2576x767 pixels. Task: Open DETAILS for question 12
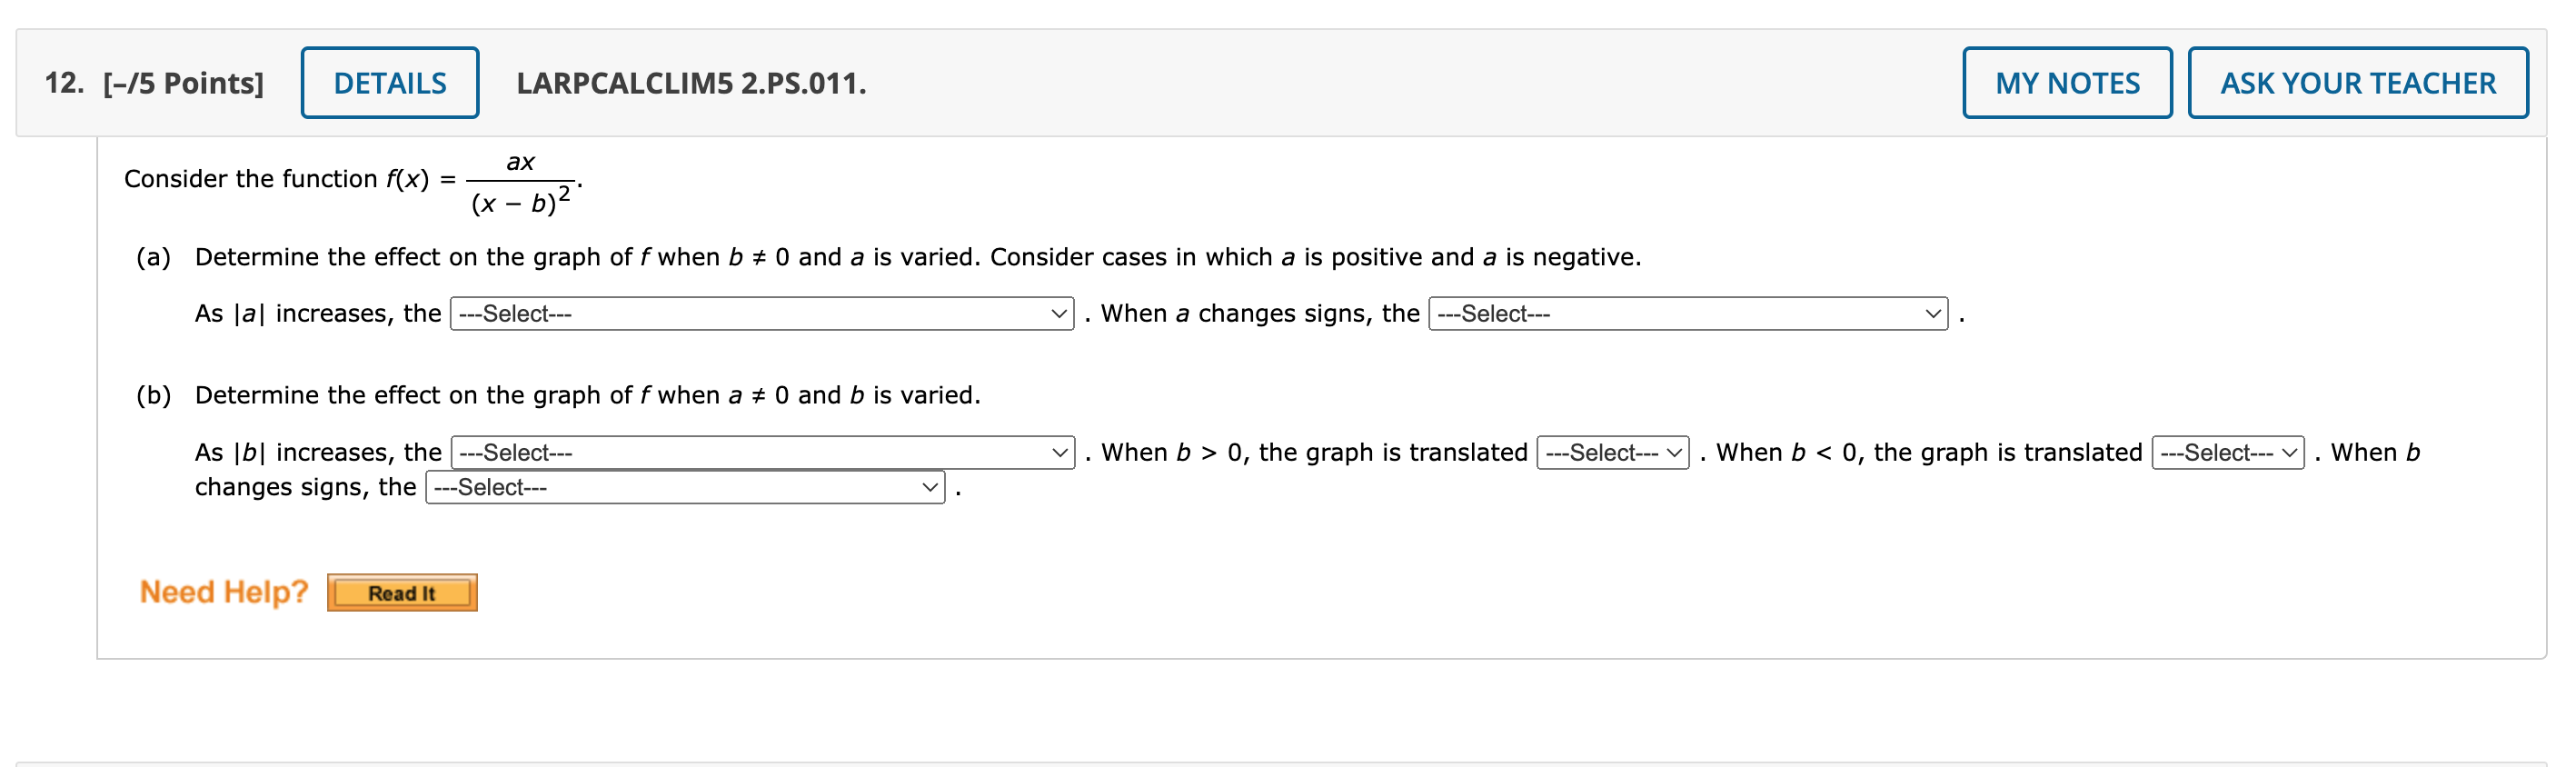[x=389, y=83]
